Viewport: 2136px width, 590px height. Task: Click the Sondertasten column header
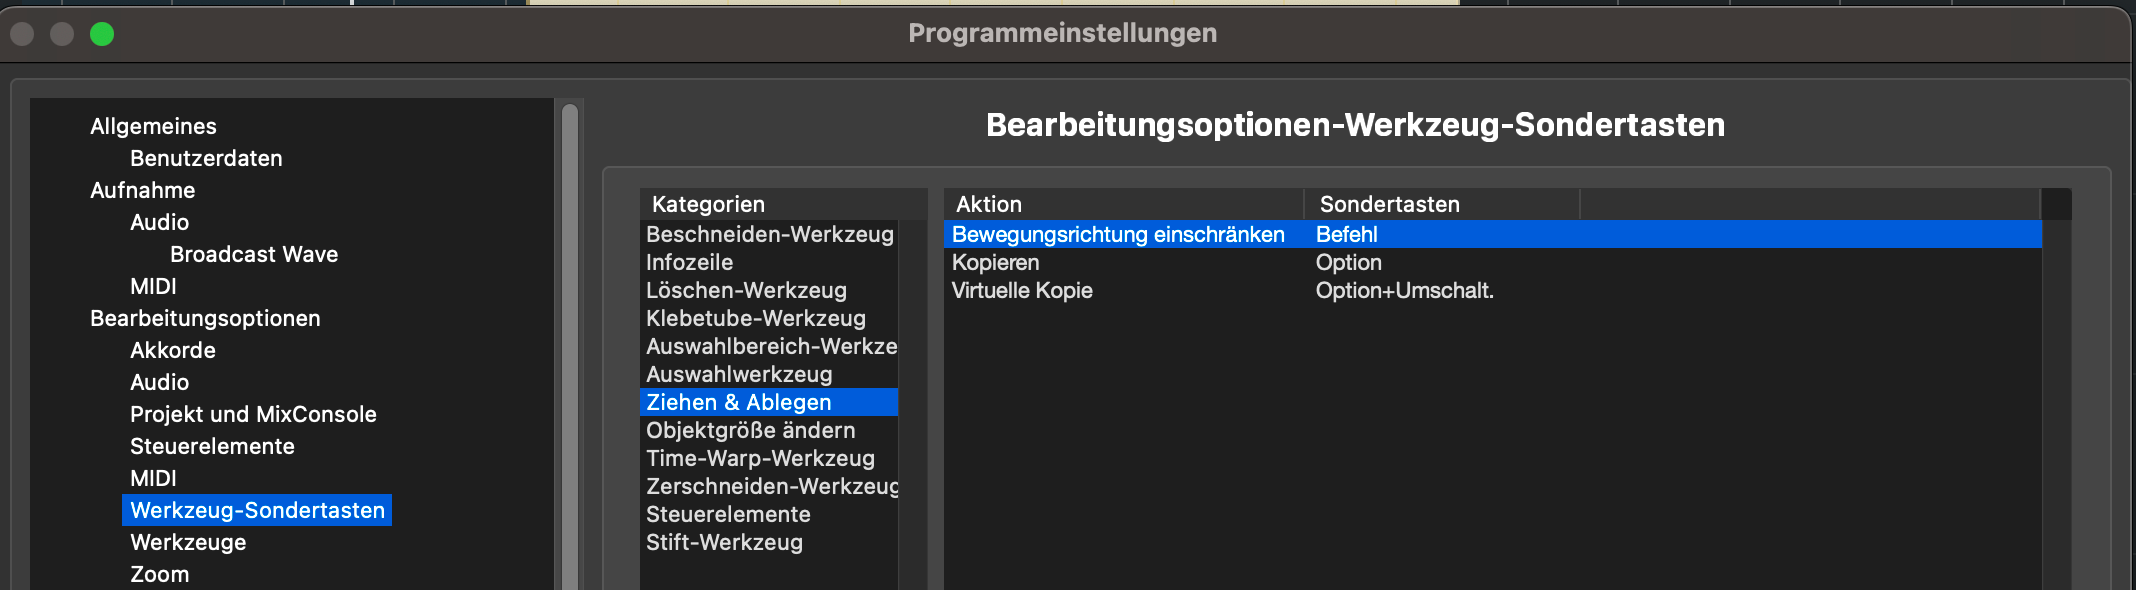[1442, 204]
